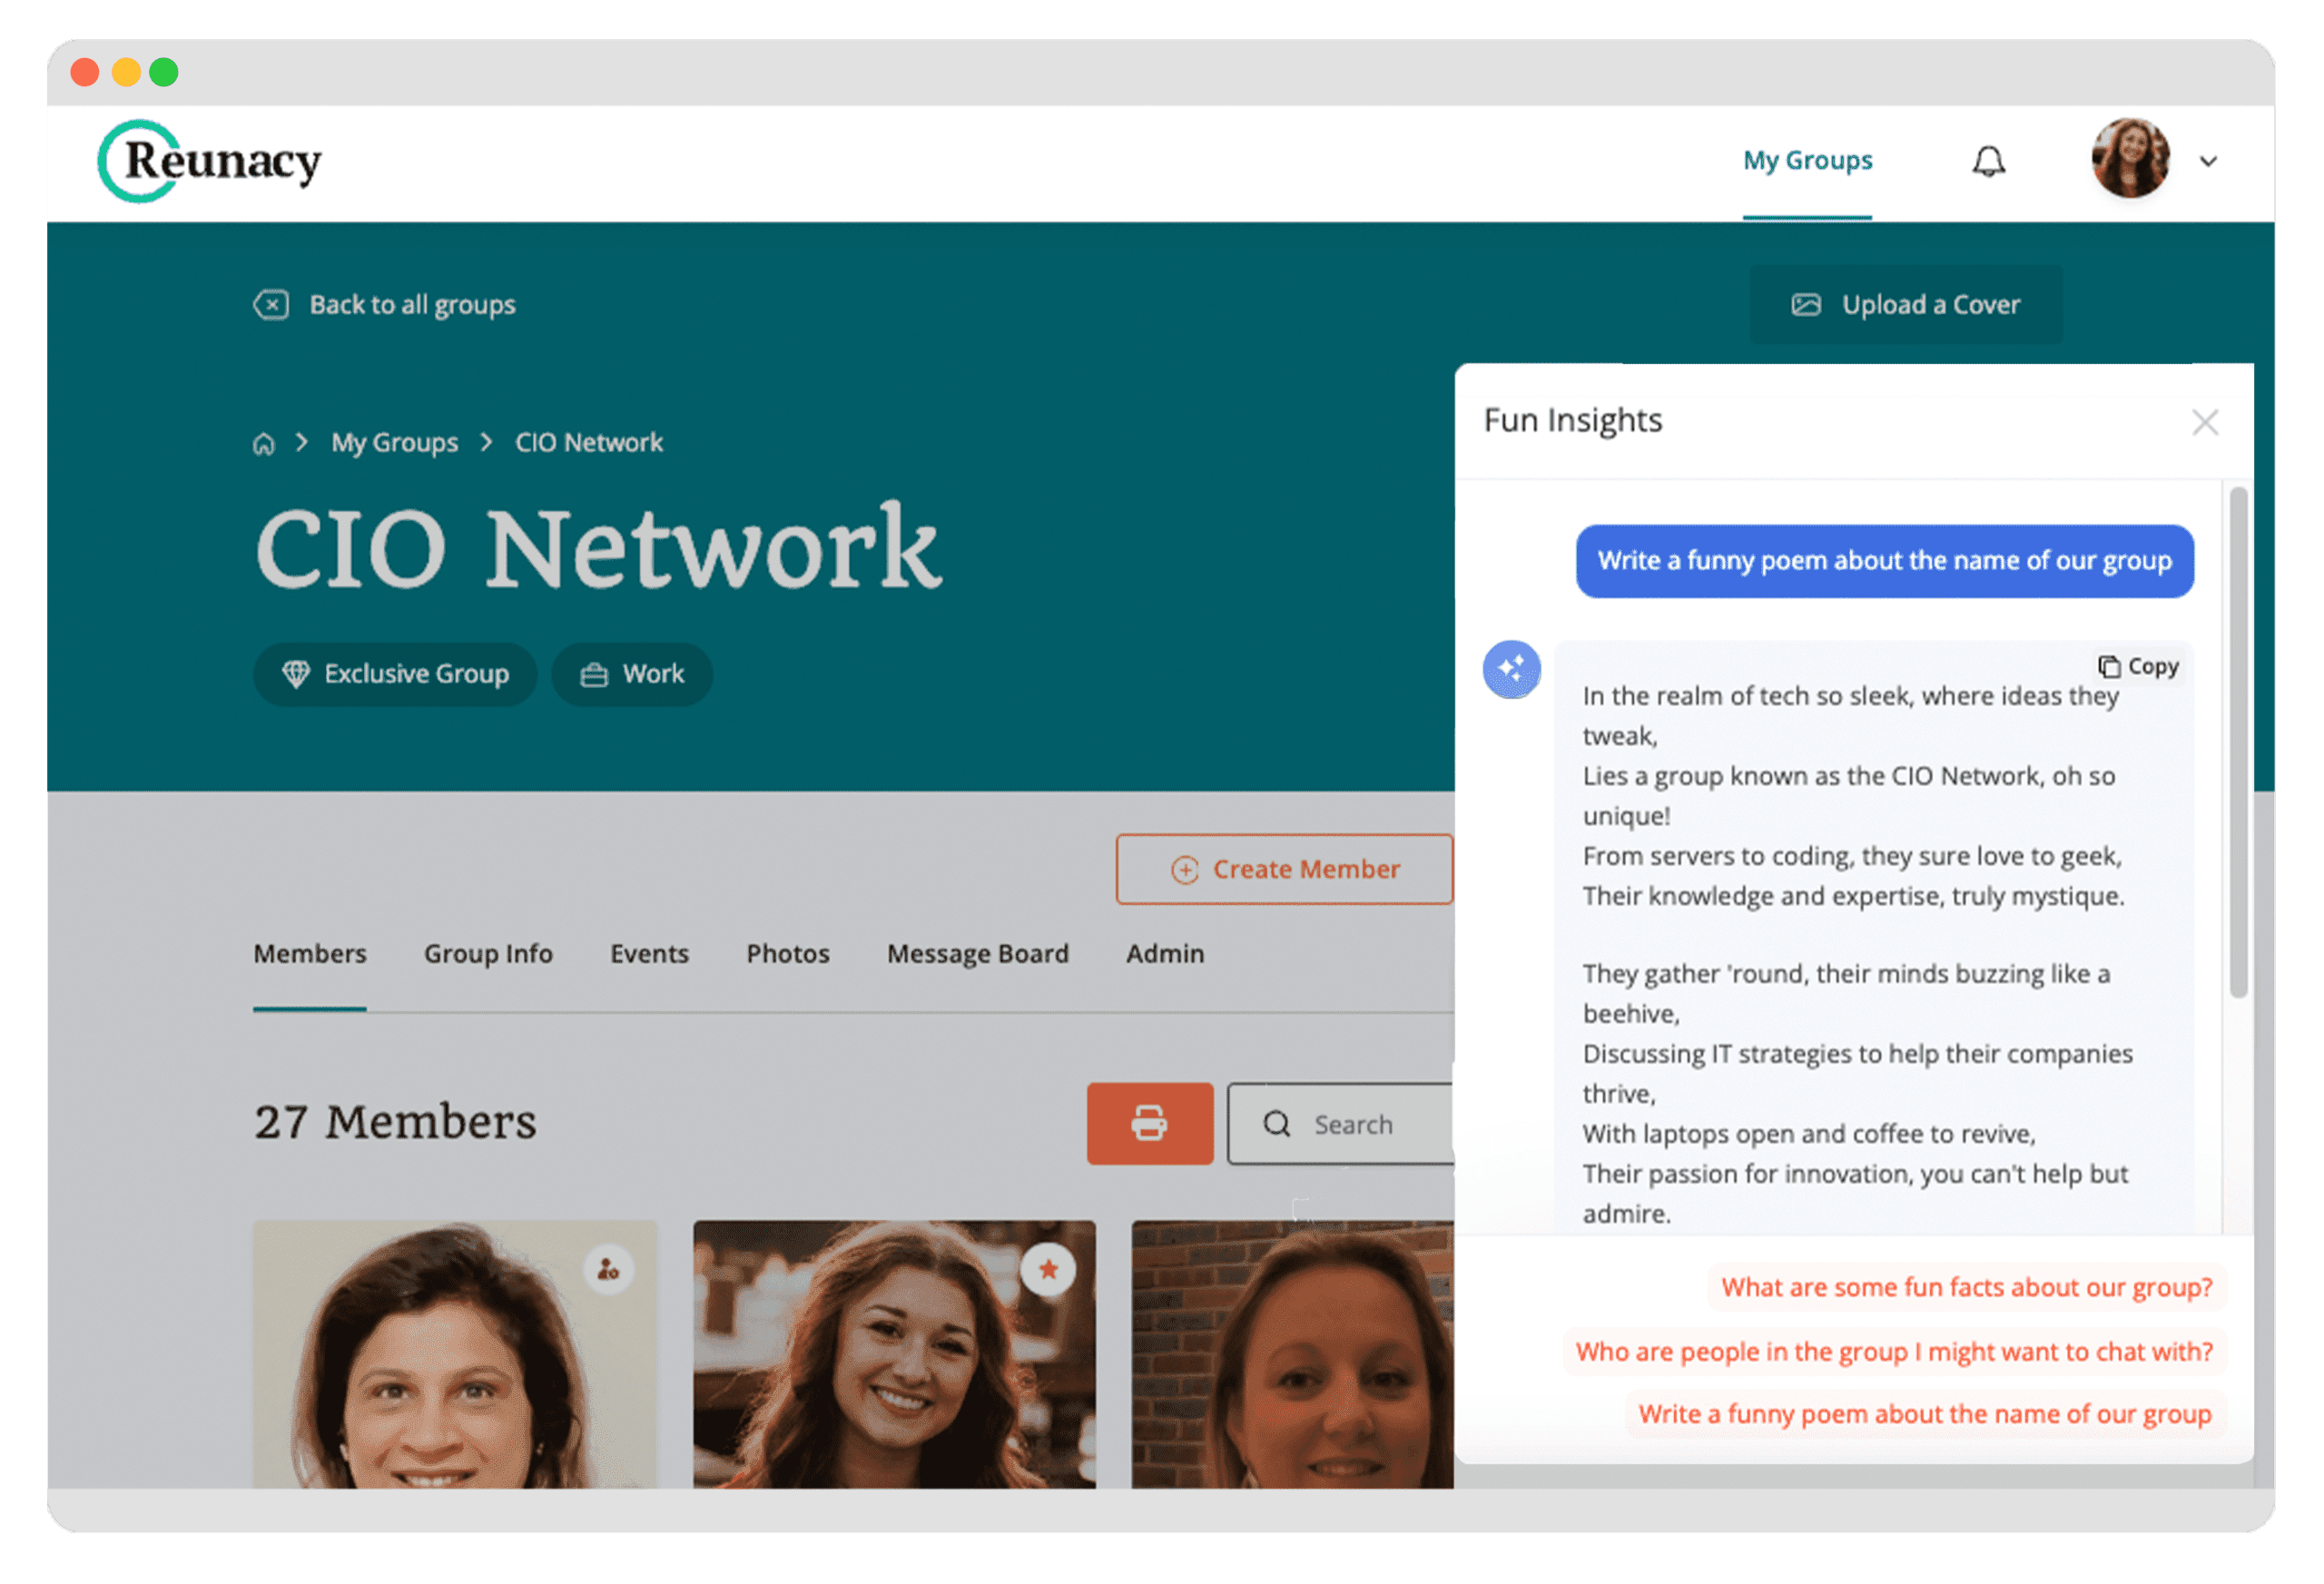This screenshot has width=2324, height=1584.
Task: Copy the poem response
Action: point(2138,666)
